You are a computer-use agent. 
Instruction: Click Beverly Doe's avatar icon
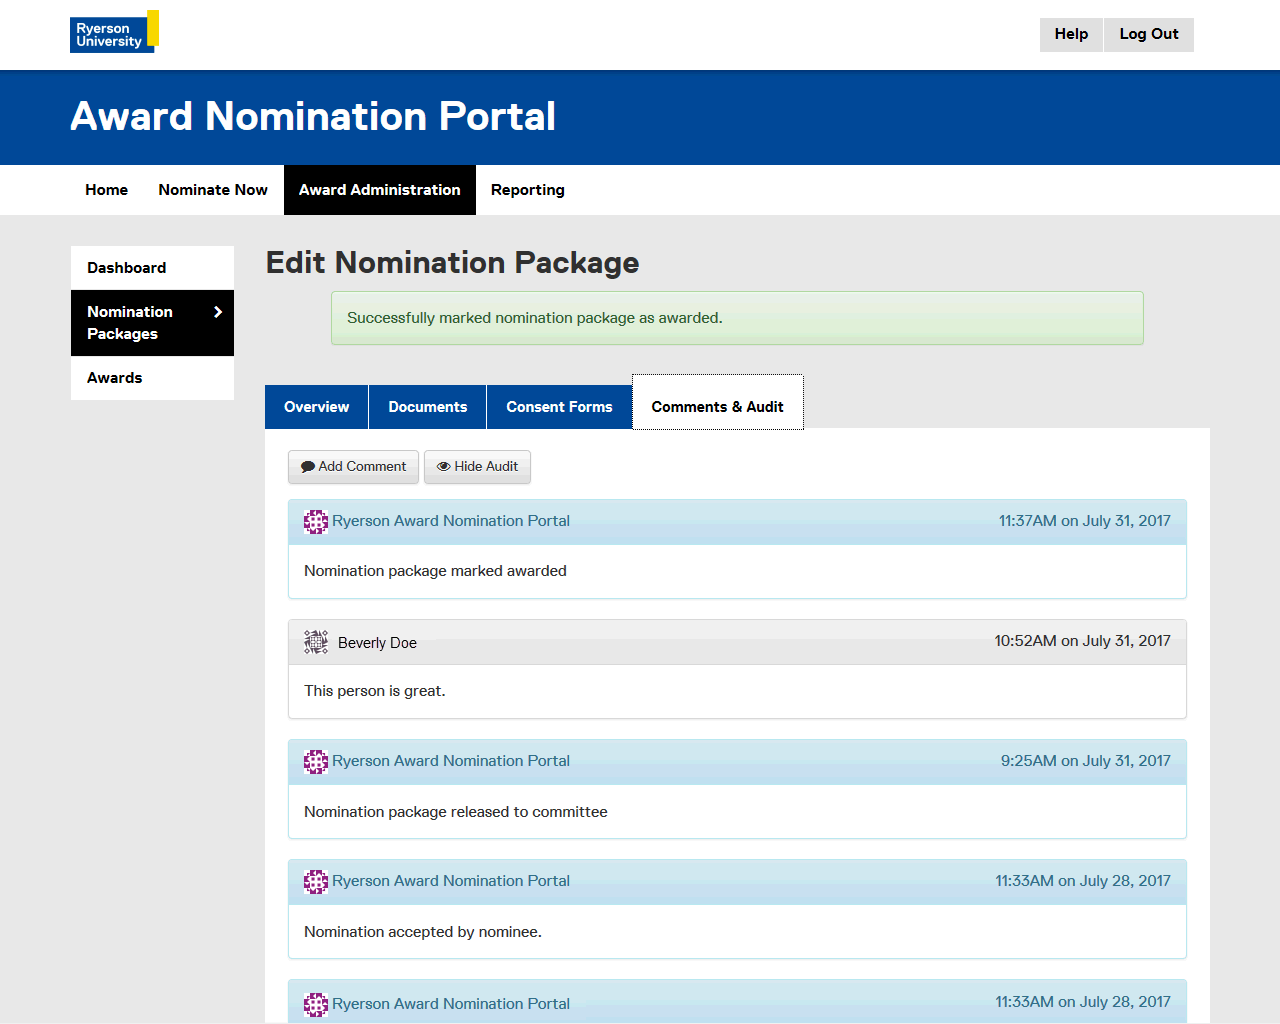coord(316,642)
